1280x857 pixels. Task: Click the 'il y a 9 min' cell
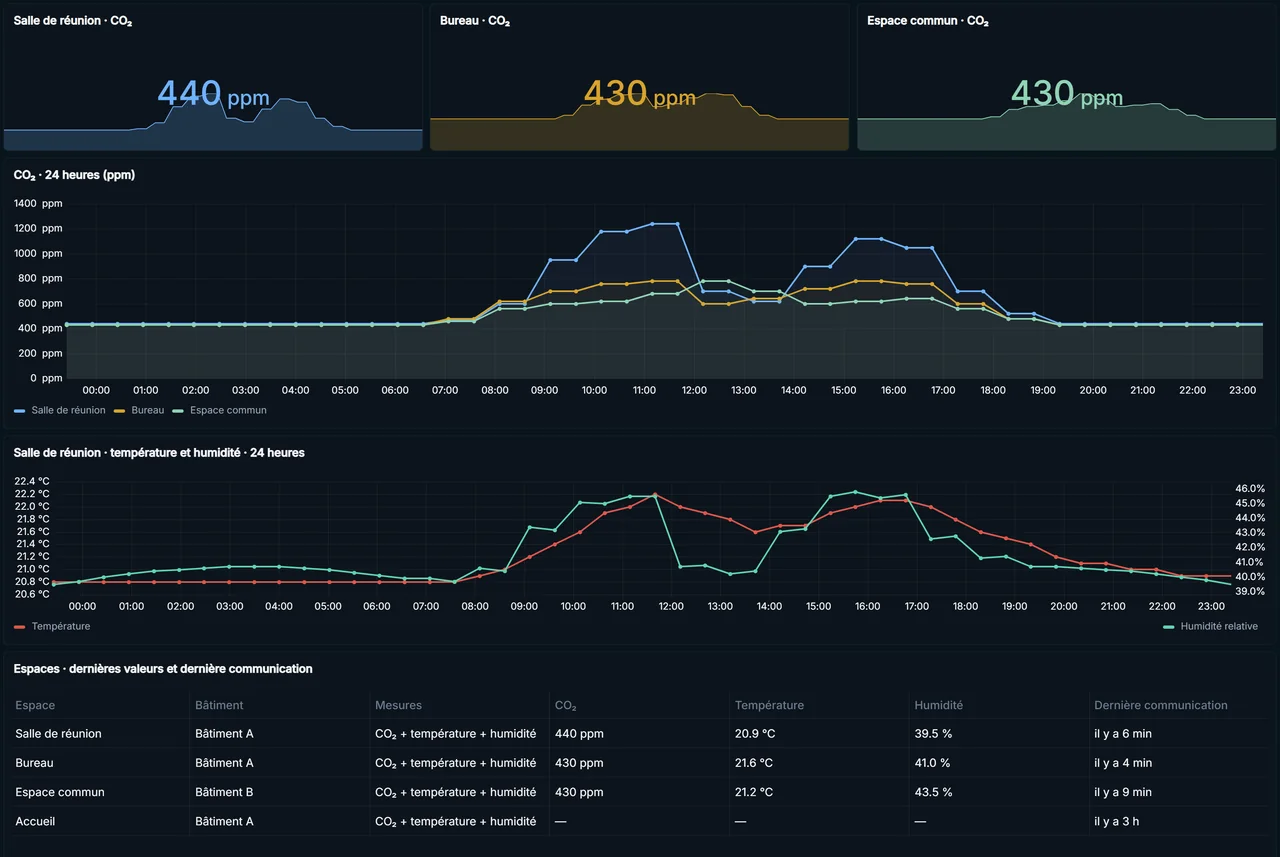[1123, 792]
